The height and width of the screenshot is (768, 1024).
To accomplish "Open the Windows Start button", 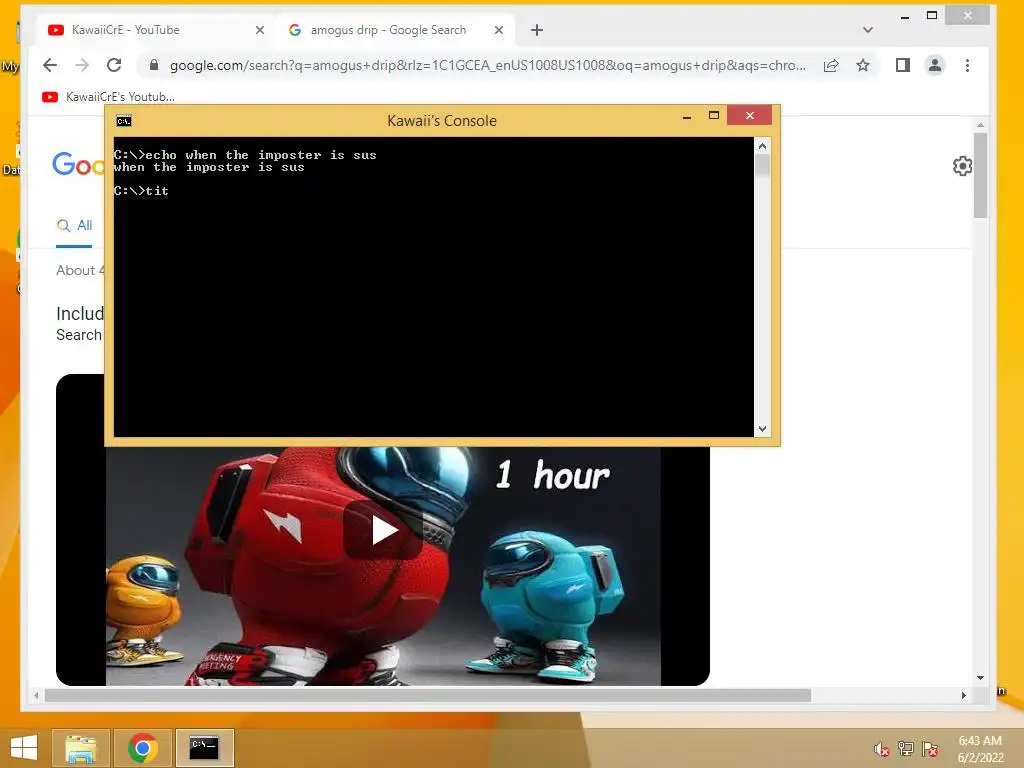I will click(x=24, y=748).
